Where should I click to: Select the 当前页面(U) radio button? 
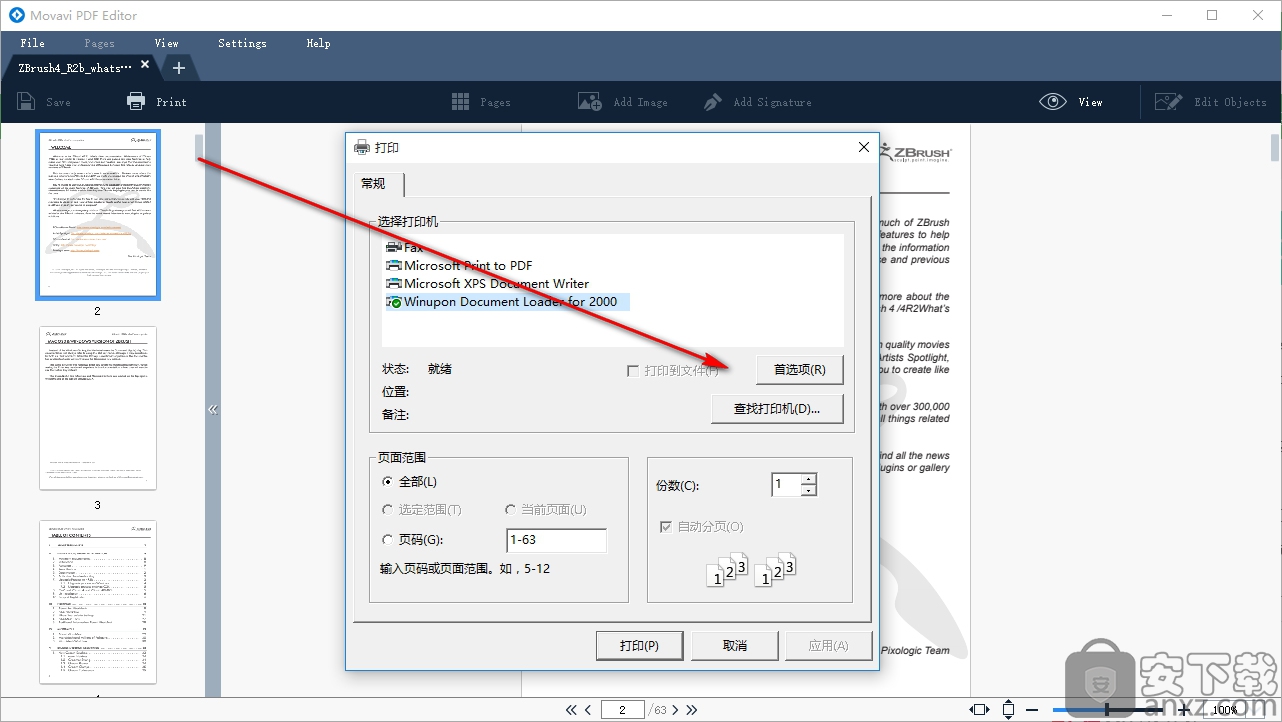[511, 510]
